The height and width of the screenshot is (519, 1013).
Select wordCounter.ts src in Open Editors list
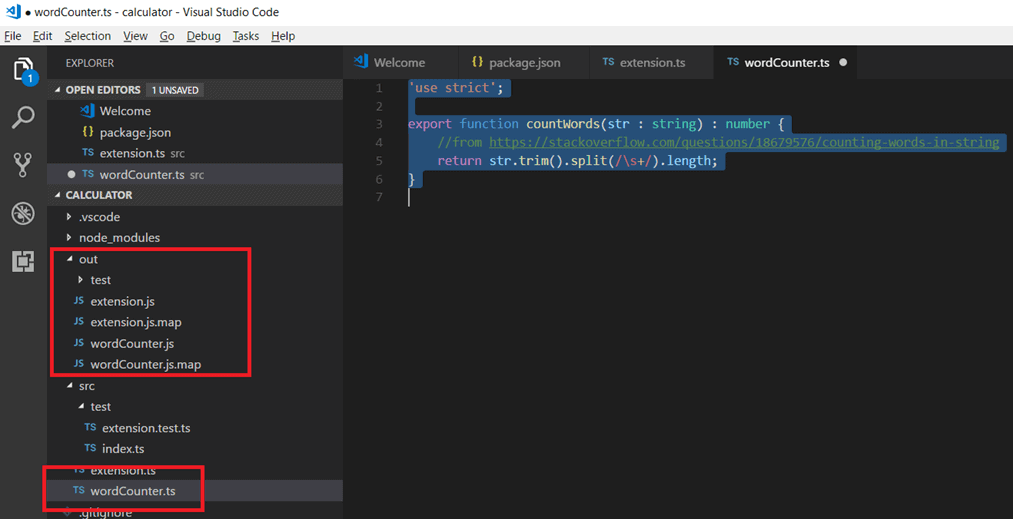pyautogui.click(x=195, y=175)
